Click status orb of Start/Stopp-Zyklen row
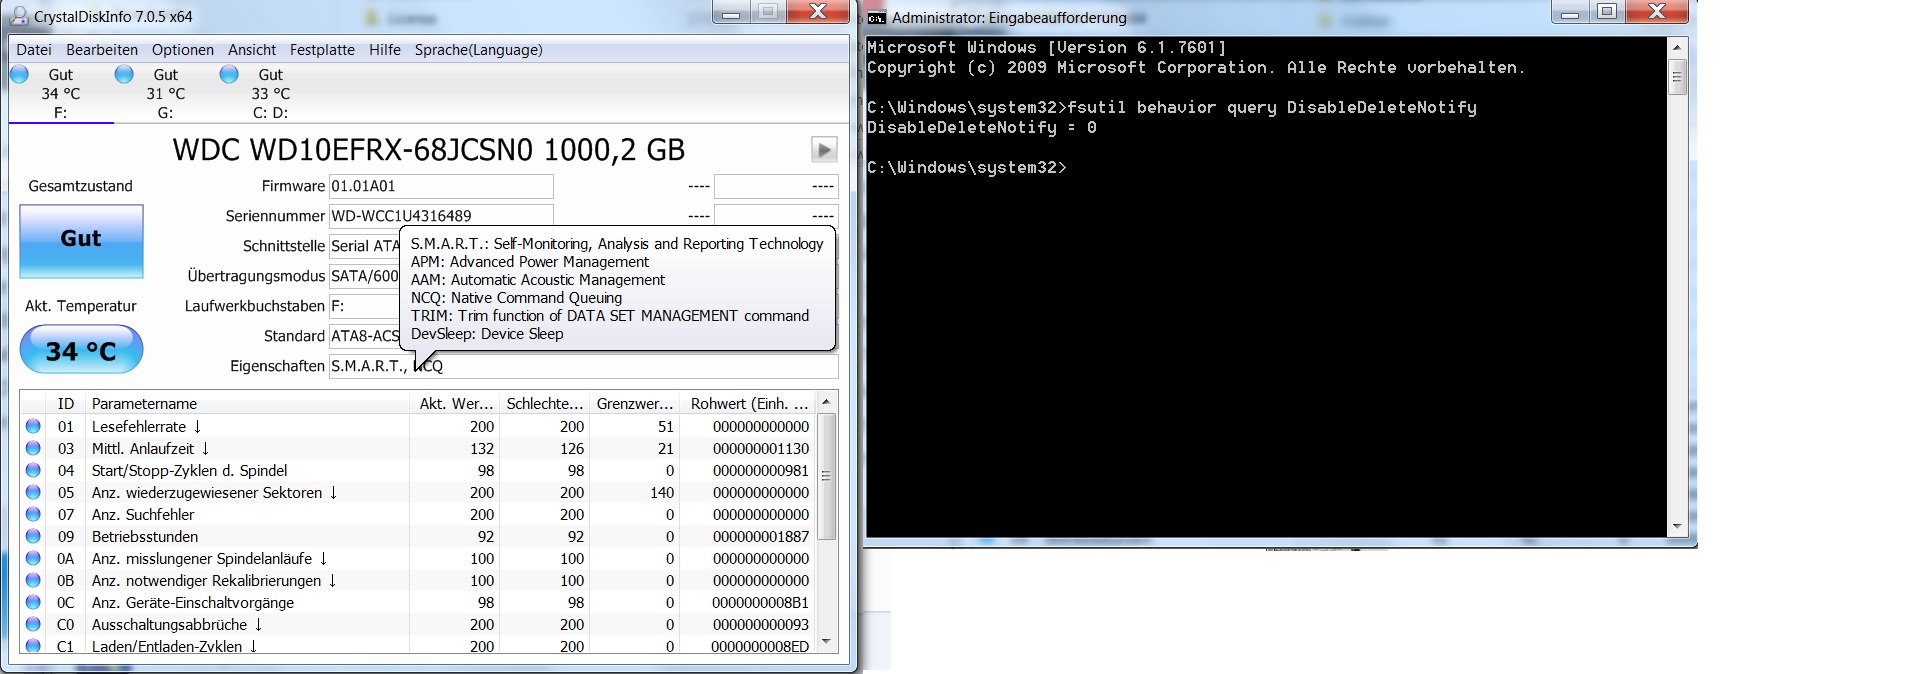This screenshot has width=1920, height=674. tap(33, 471)
